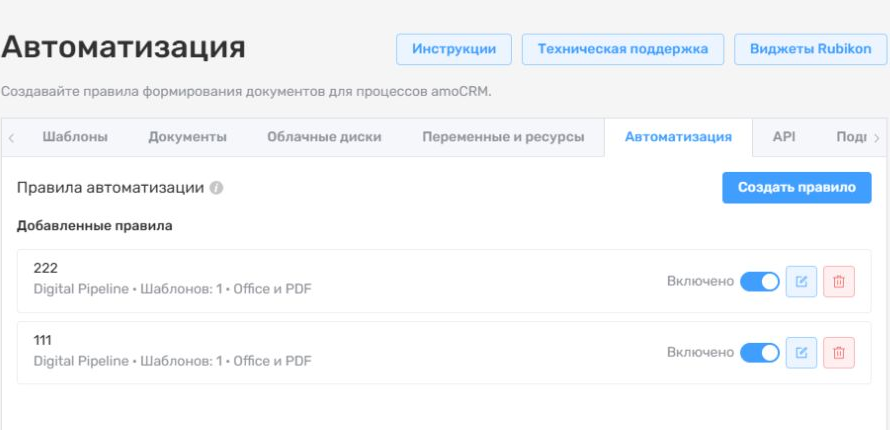This screenshot has width=890, height=430.
Task: Delete the rule named 111
Action: pyautogui.click(x=838, y=353)
